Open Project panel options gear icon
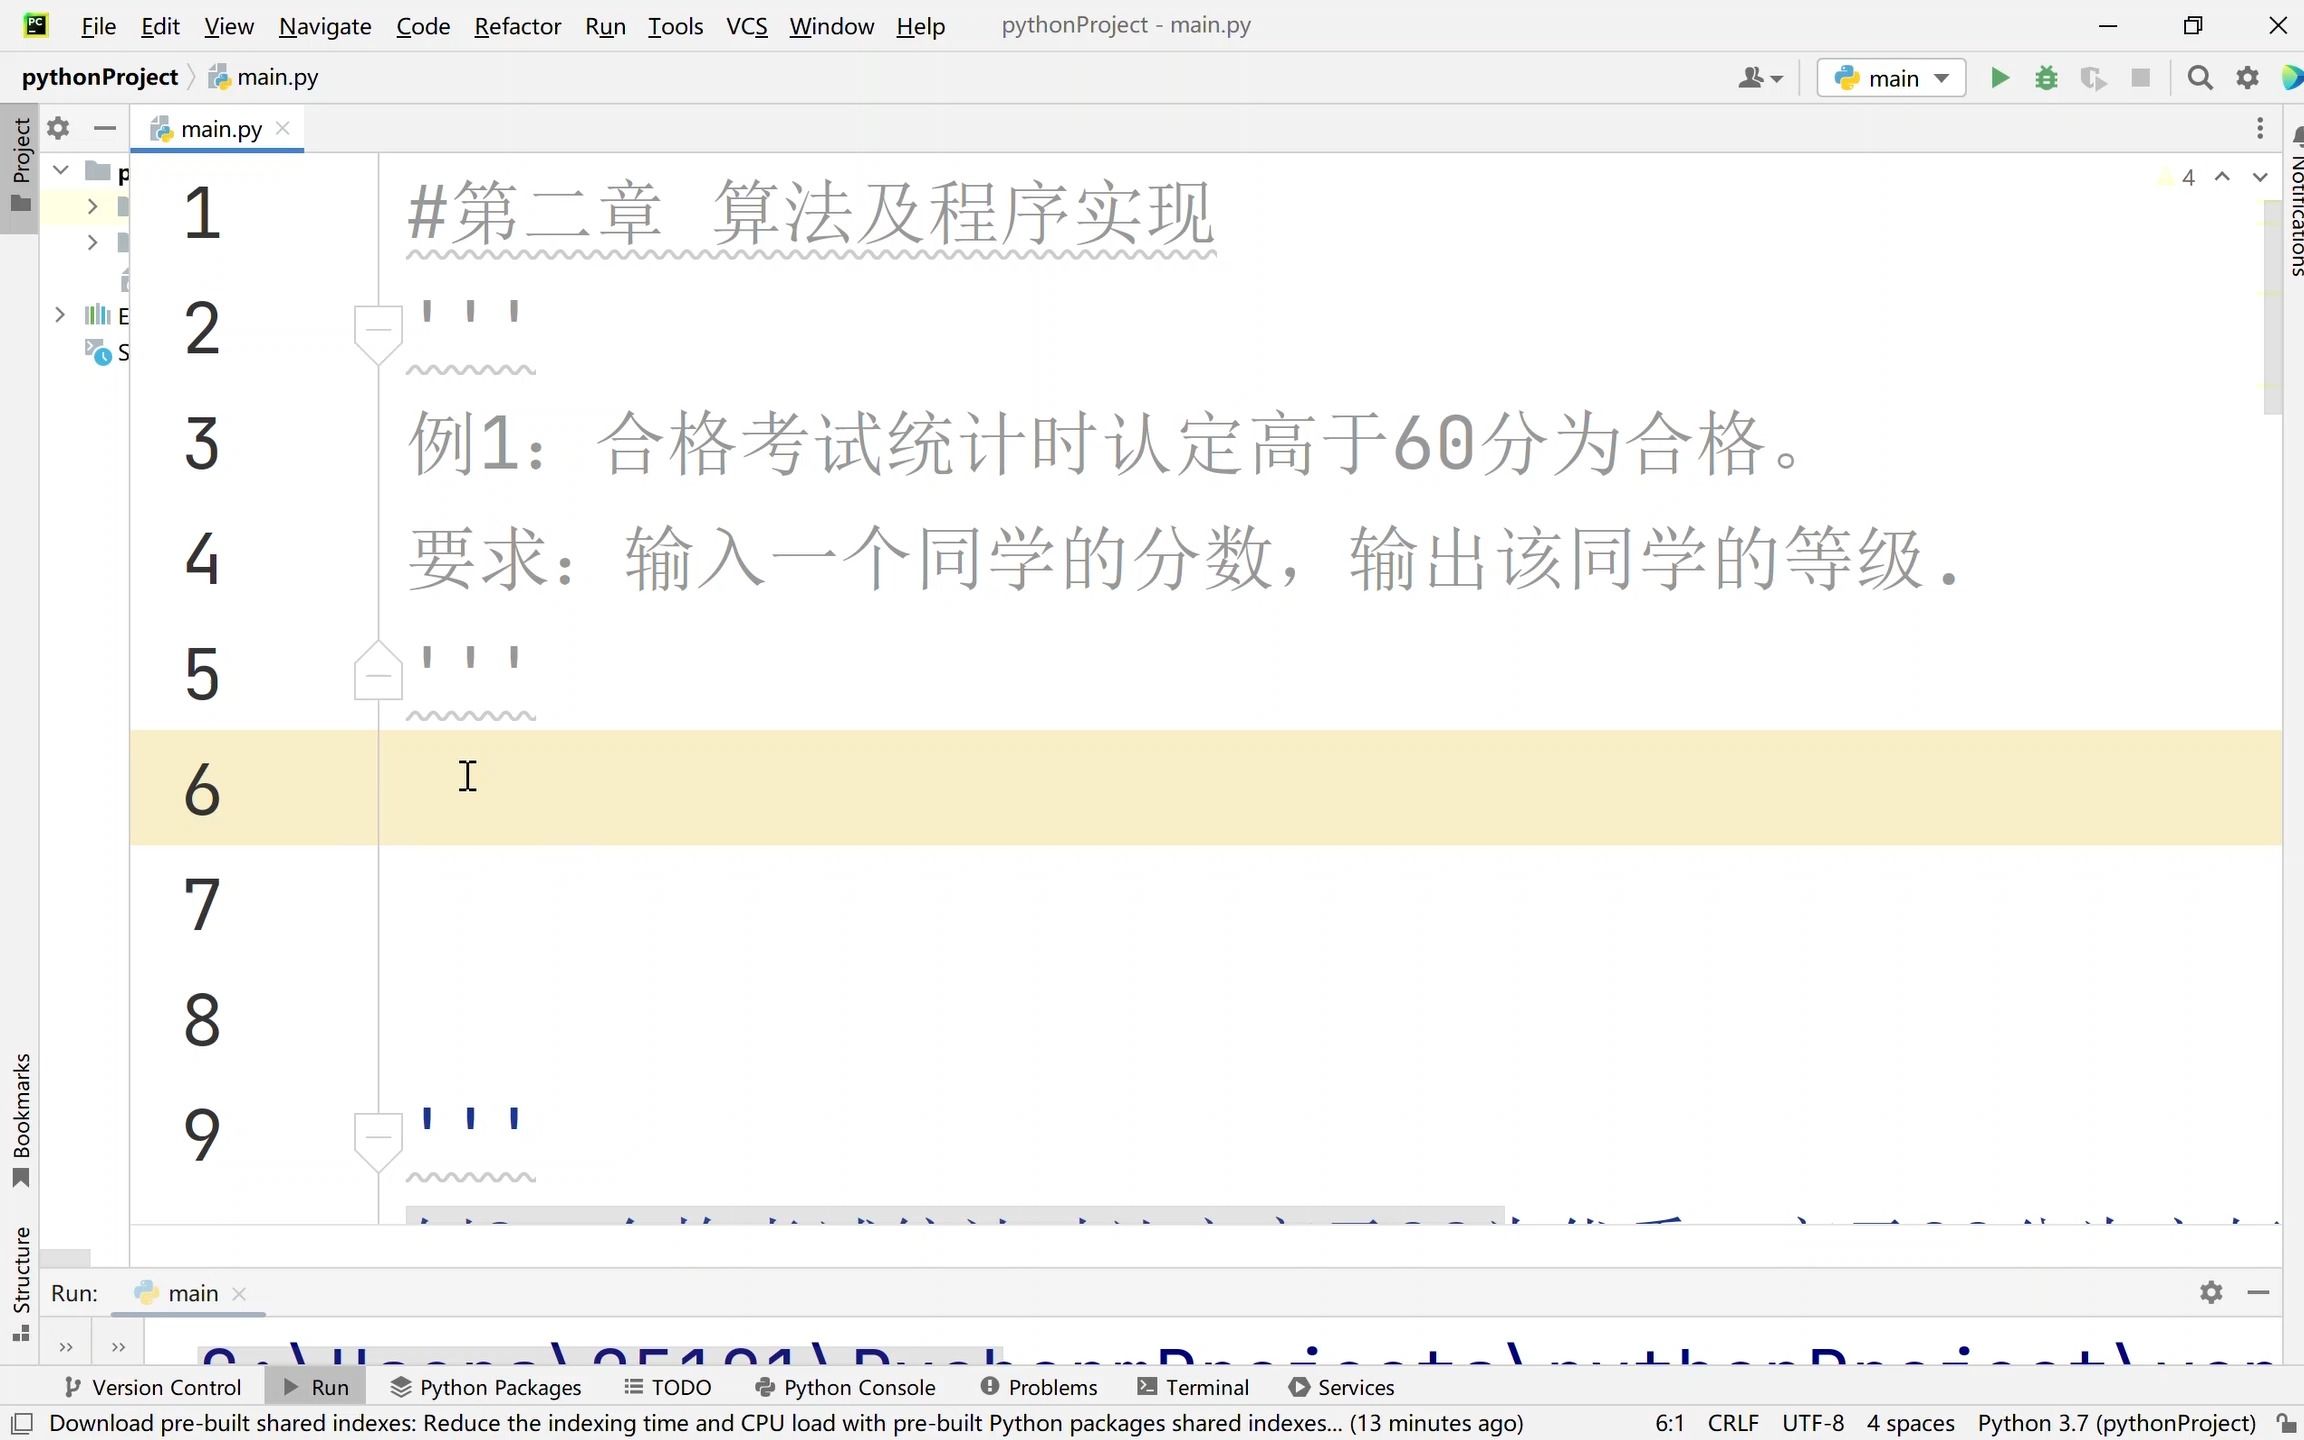 (58, 128)
